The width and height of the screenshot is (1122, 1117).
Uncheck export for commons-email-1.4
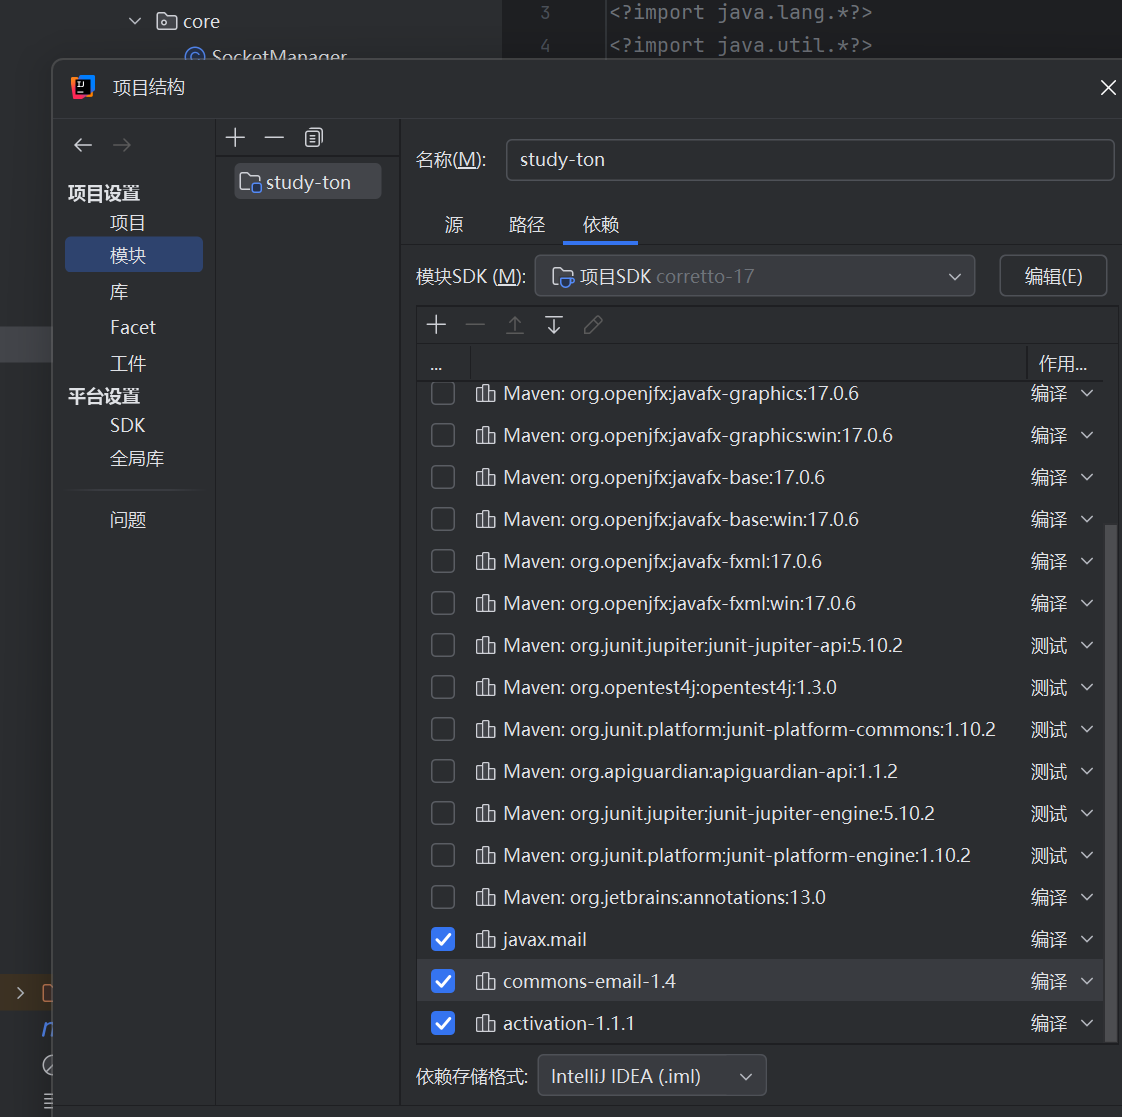coord(443,981)
